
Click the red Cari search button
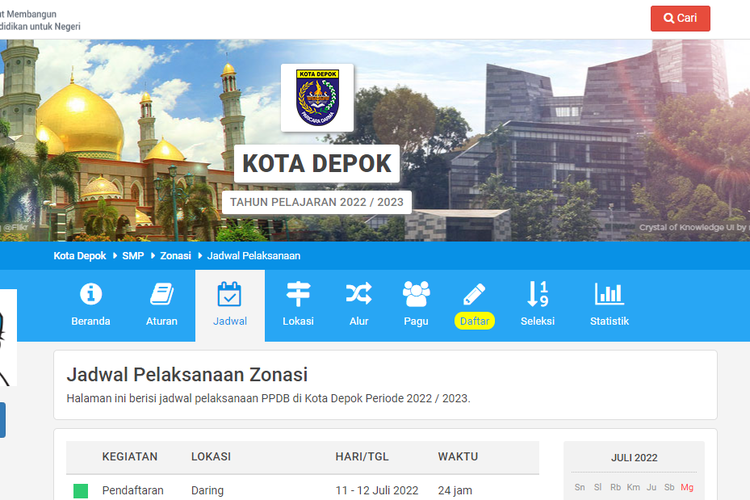(680, 18)
